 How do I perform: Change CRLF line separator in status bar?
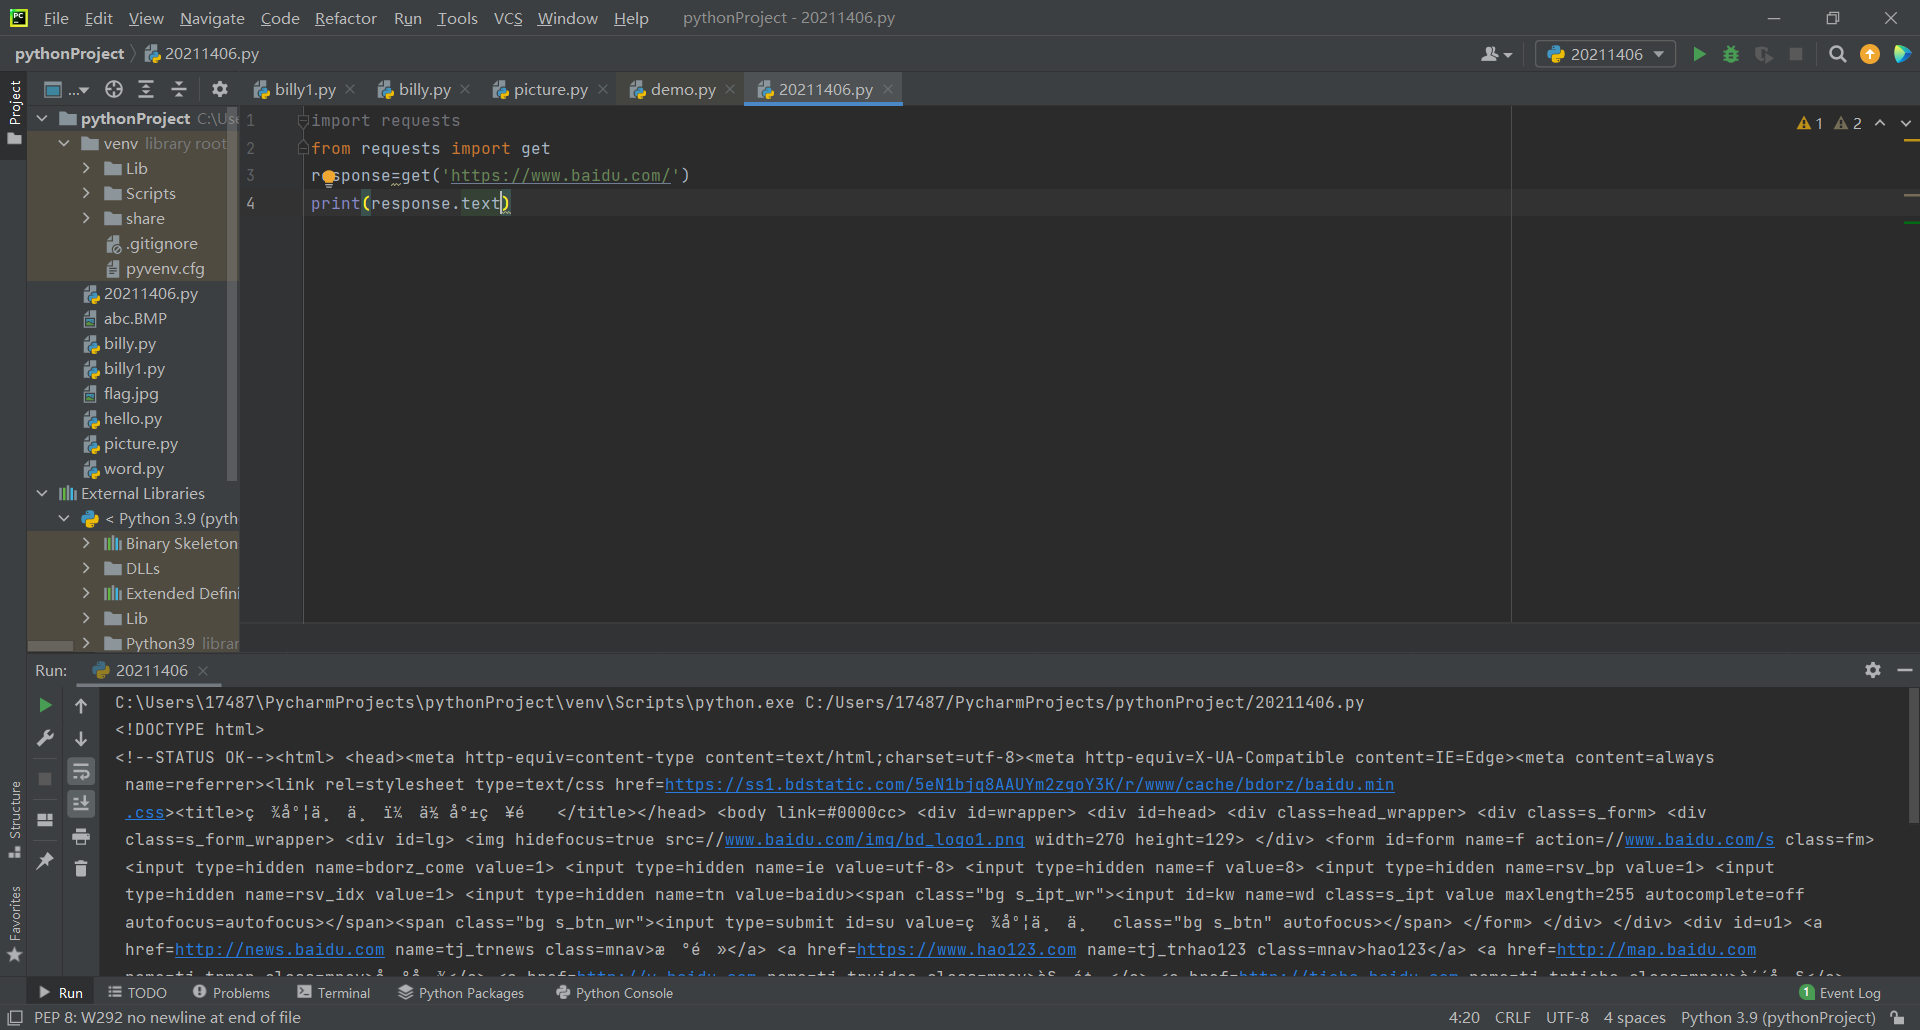1512,1017
